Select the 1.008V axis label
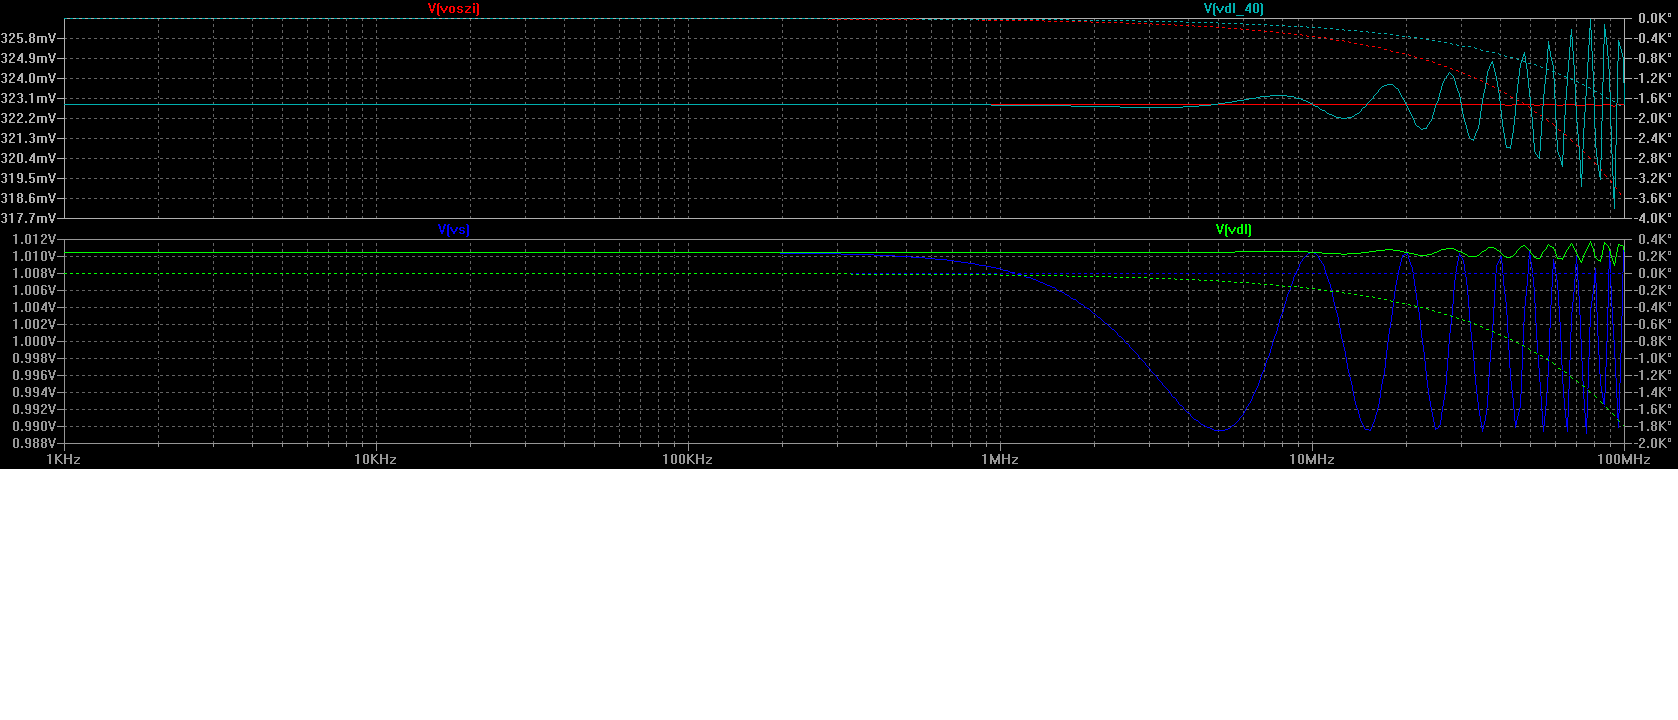The height and width of the screenshot is (720, 1678). coord(34,273)
